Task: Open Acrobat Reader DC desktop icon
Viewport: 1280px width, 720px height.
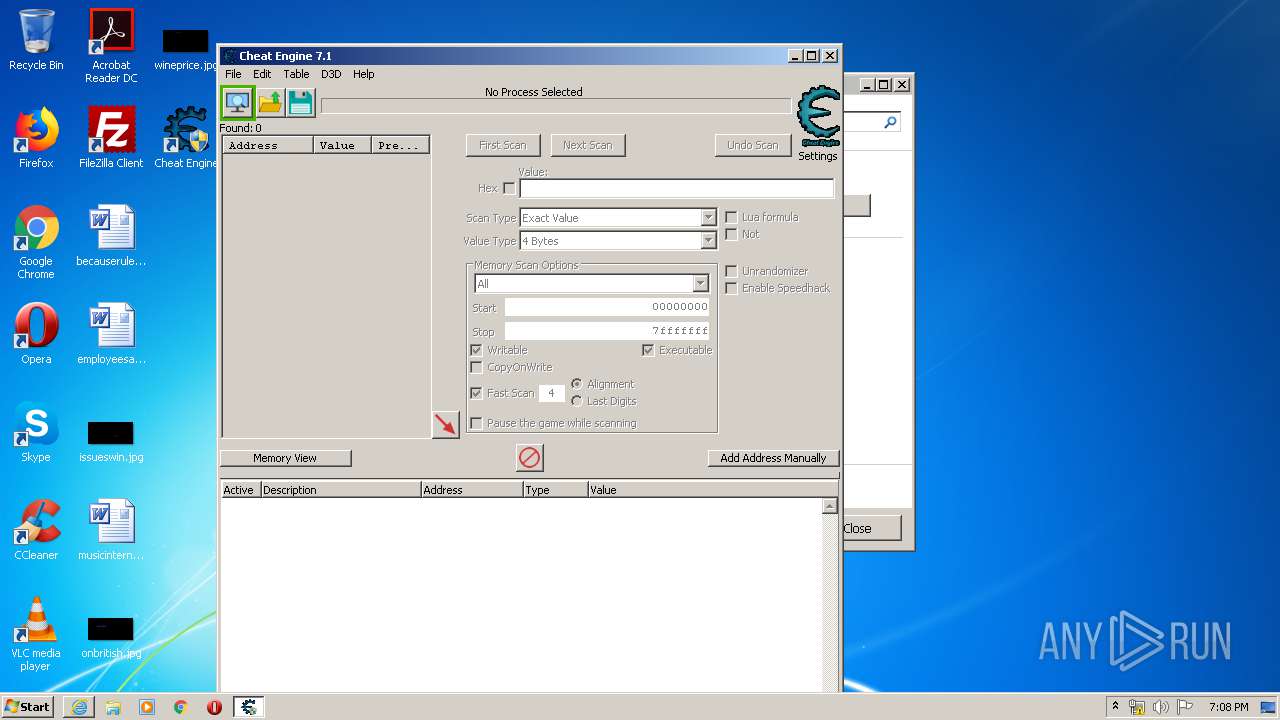Action: [x=111, y=46]
